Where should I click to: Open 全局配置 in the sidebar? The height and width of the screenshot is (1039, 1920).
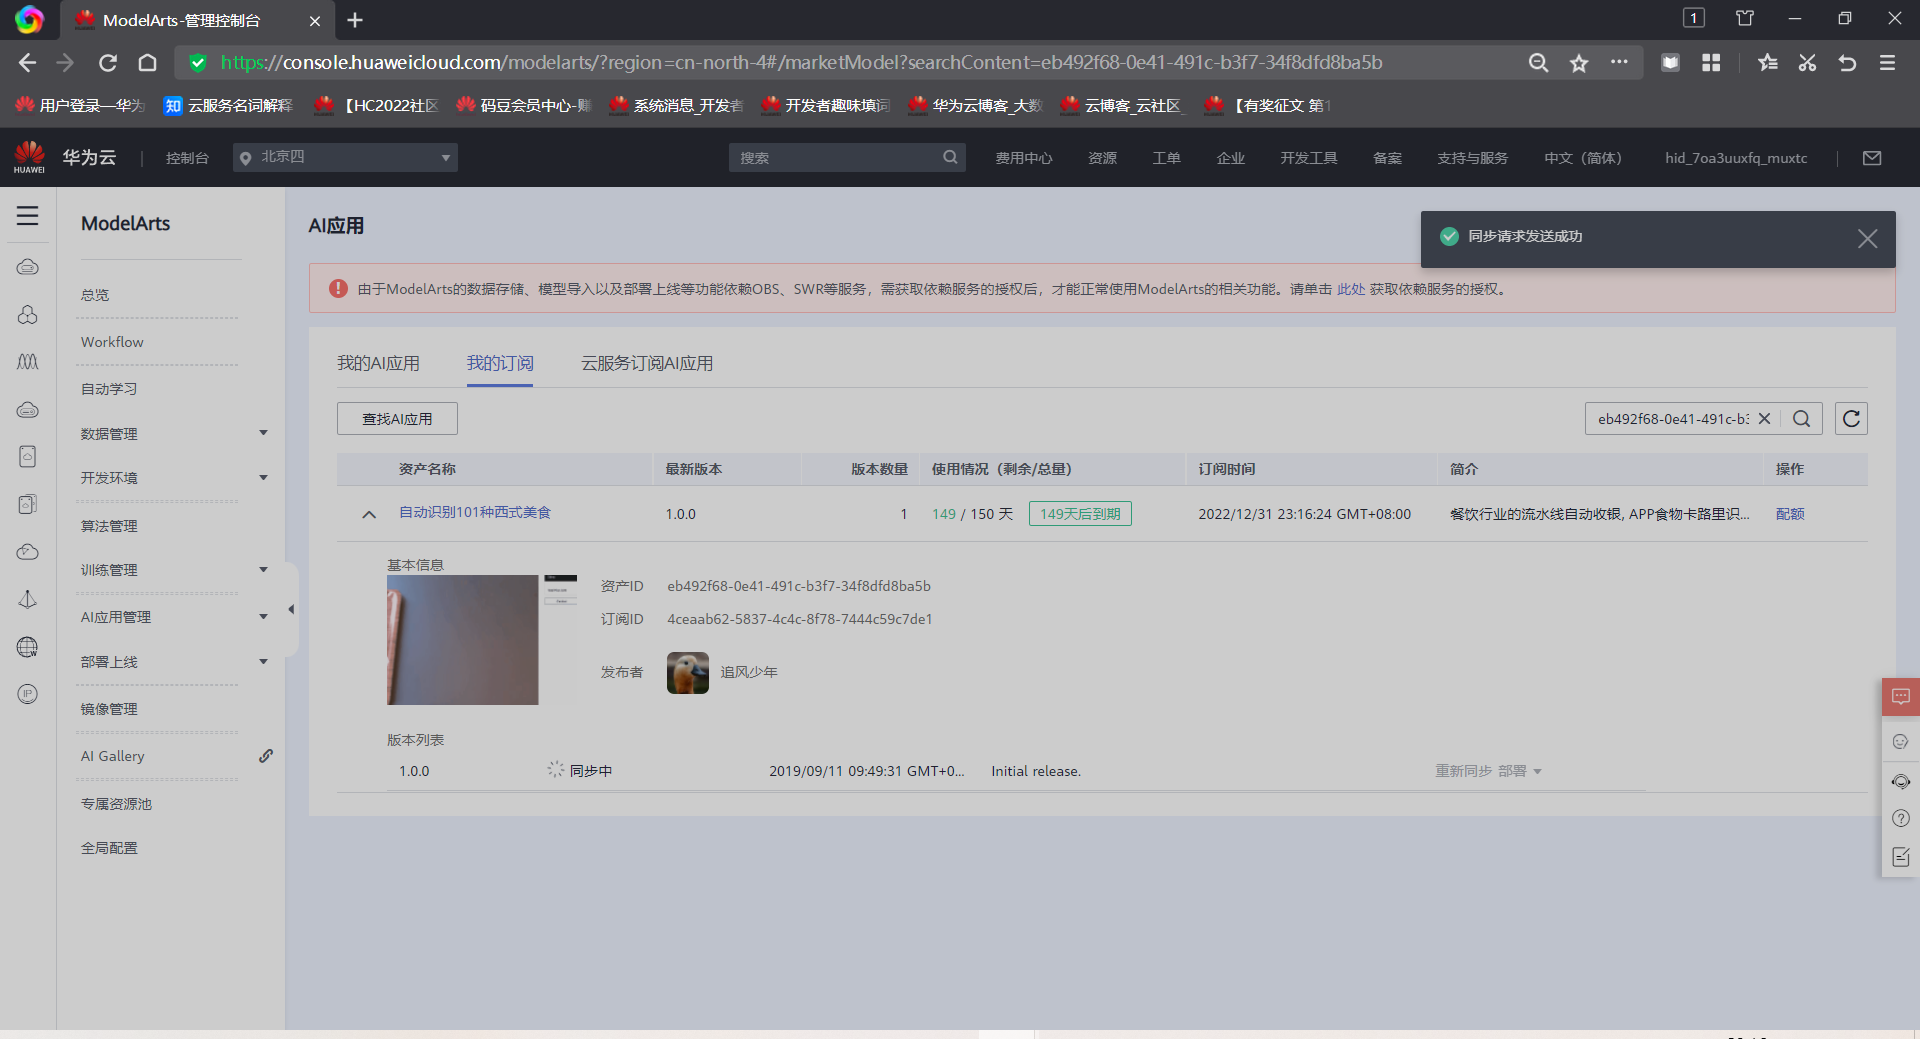[109, 848]
